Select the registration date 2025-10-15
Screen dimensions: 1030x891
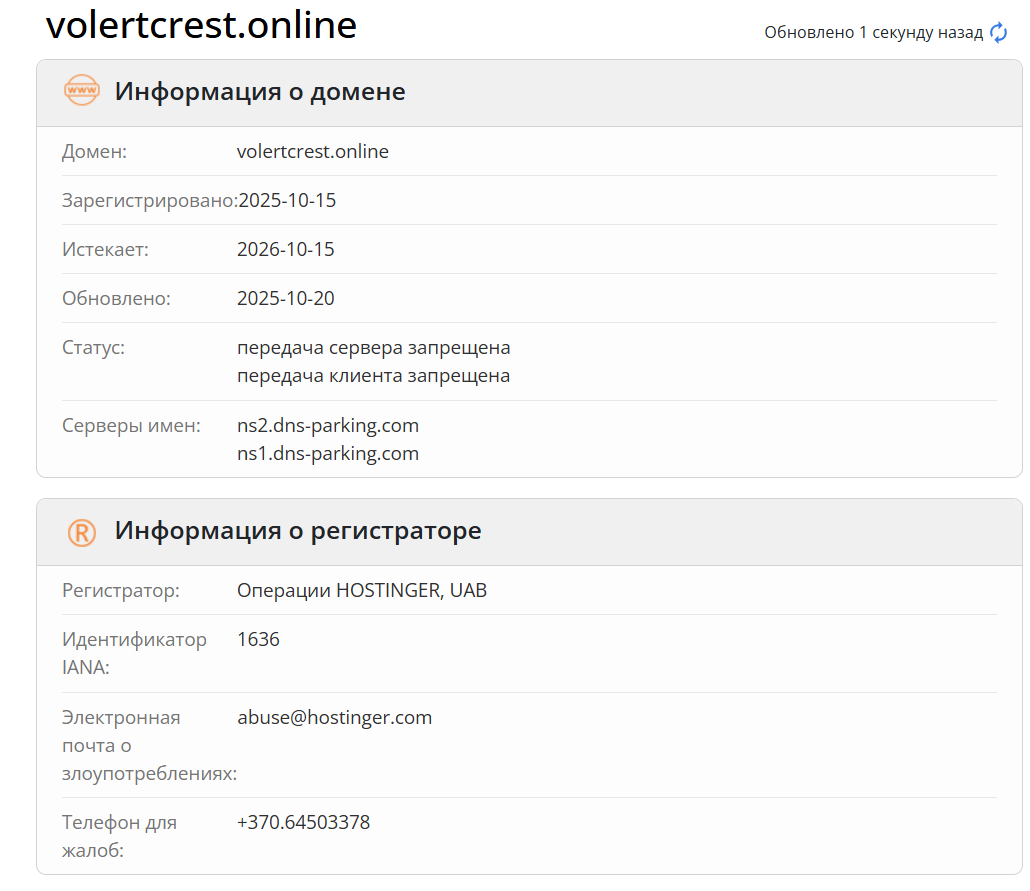coord(287,200)
